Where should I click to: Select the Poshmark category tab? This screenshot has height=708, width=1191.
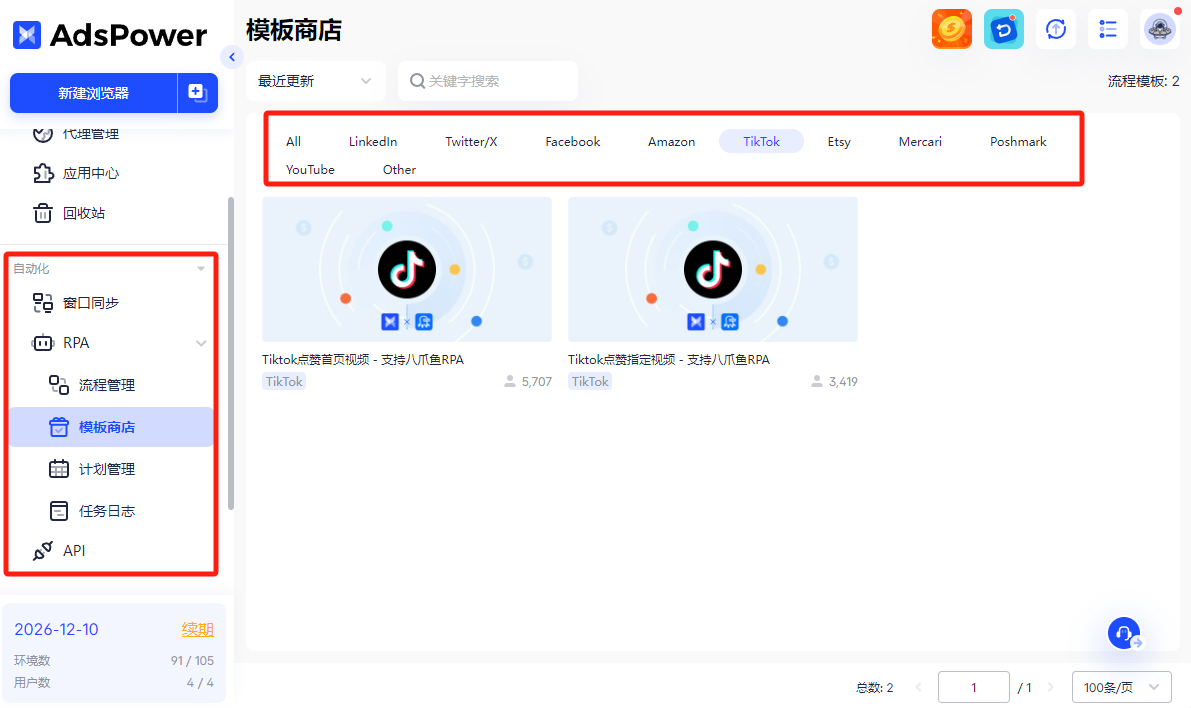point(1018,141)
